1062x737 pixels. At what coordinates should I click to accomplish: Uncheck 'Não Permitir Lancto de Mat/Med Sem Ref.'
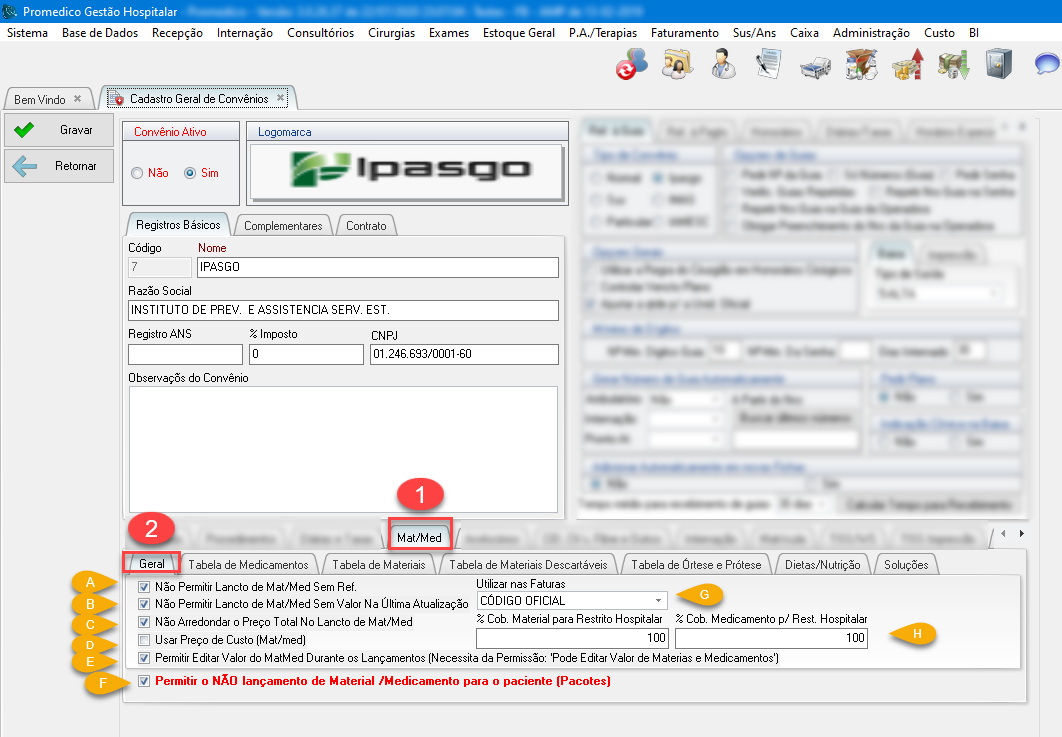click(x=146, y=587)
